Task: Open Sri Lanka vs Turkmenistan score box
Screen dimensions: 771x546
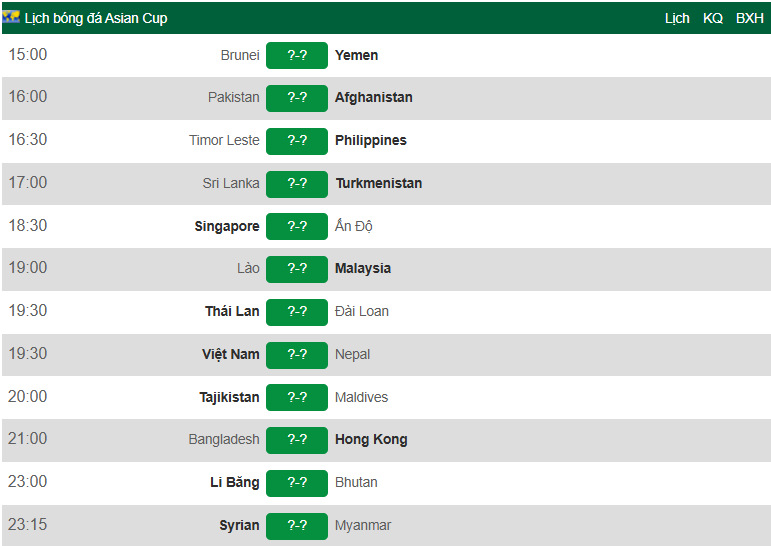Action: (x=297, y=184)
